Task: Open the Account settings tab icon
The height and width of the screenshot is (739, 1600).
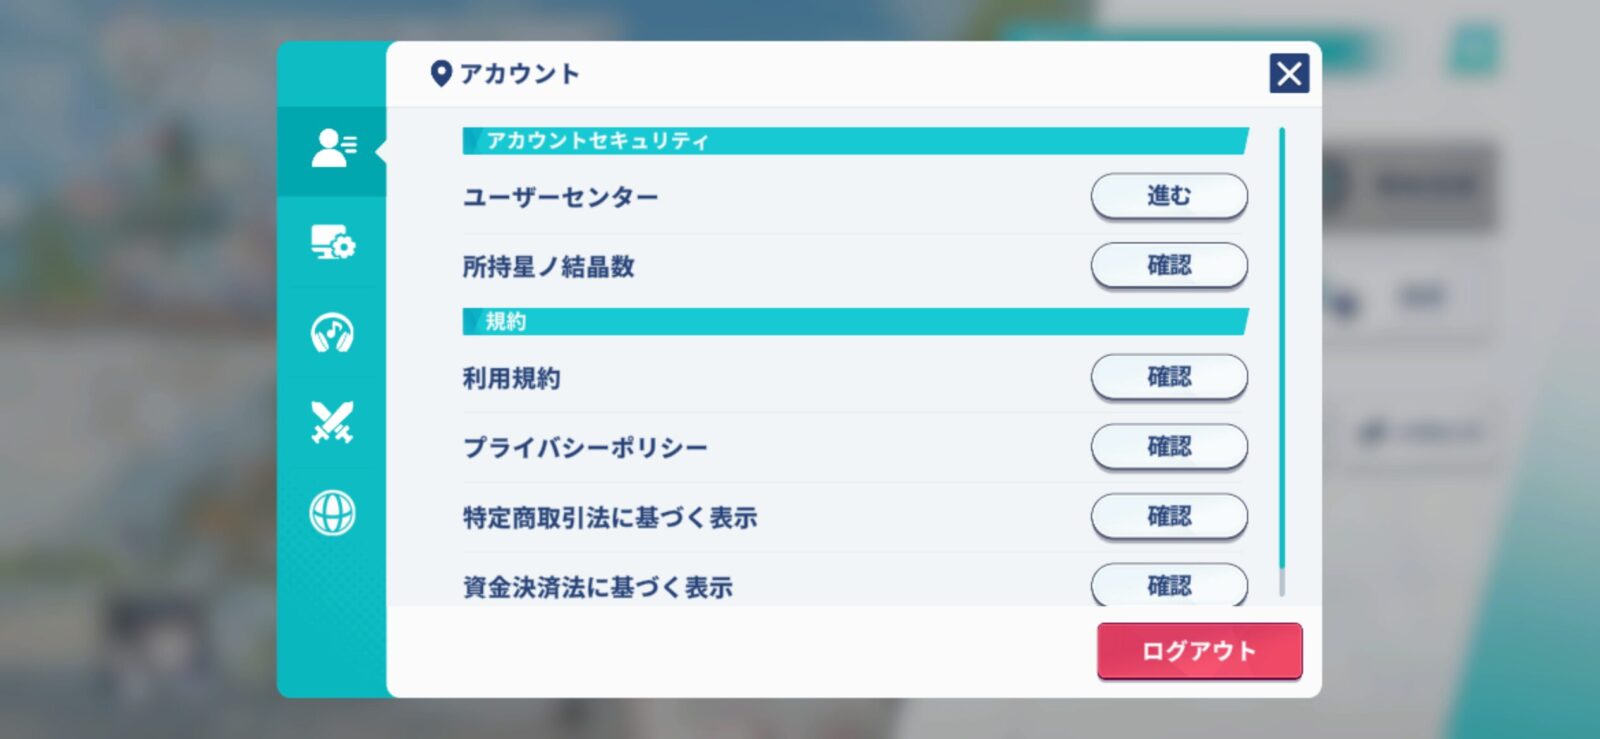Action: click(x=332, y=148)
